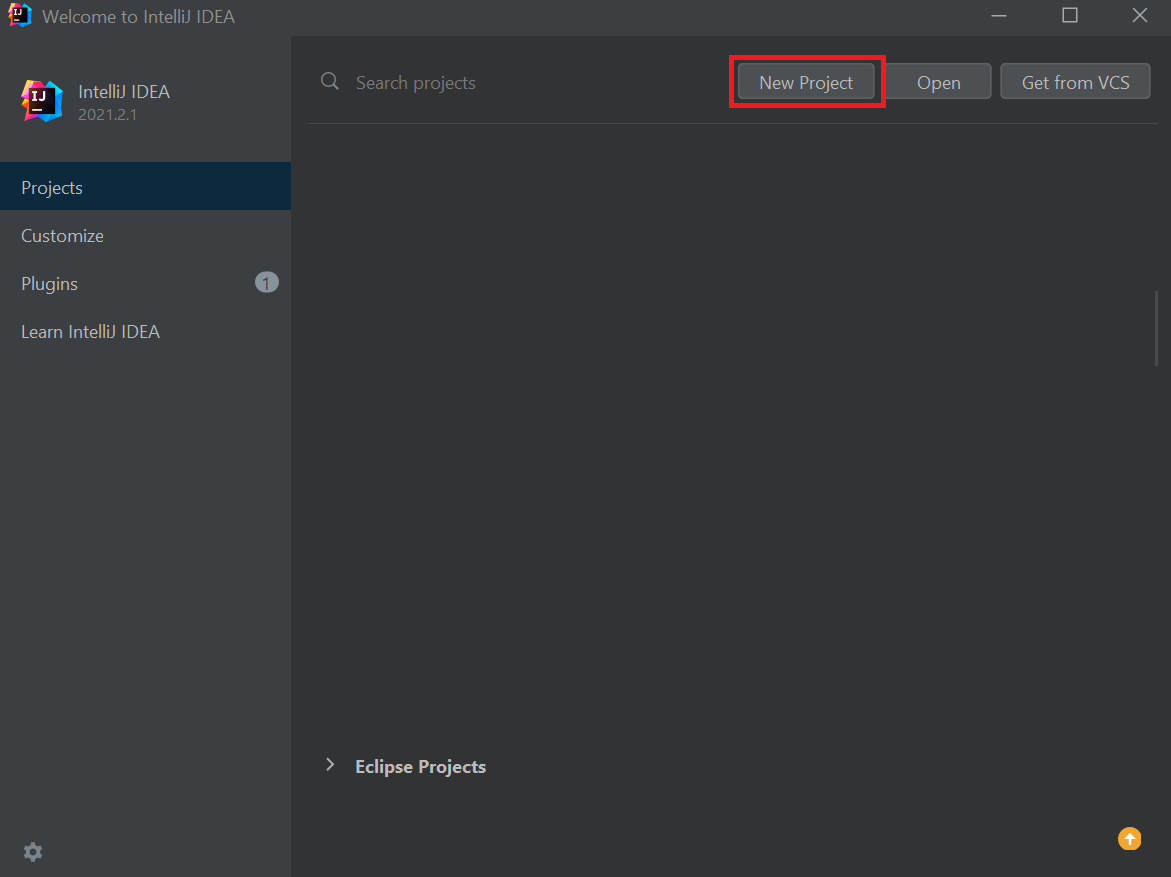Minimize the Welcome window

[998, 16]
